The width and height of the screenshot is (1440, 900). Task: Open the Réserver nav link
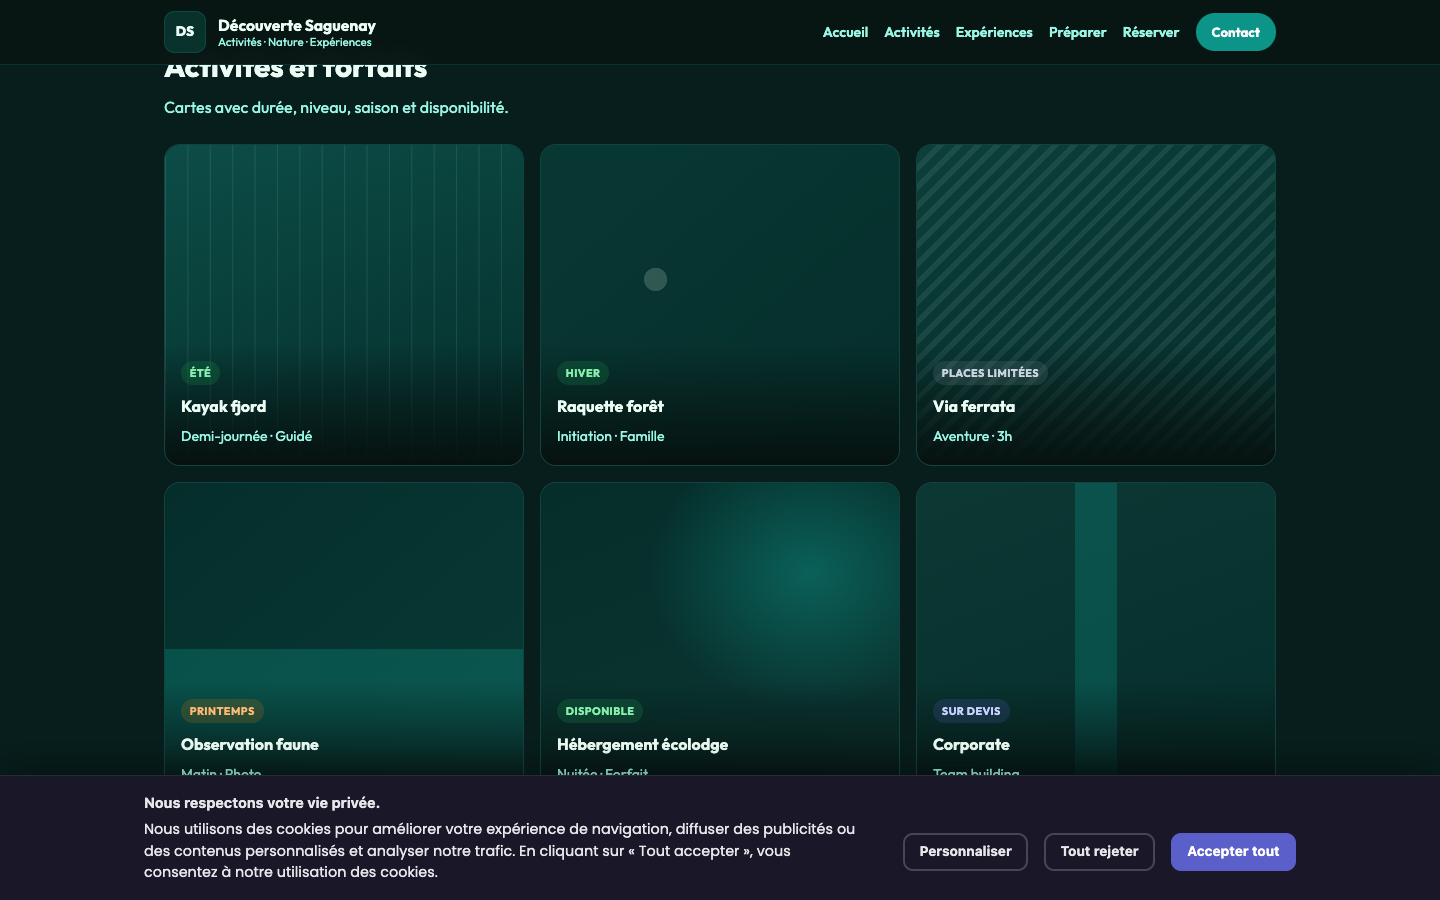pyautogui.click(x=1150, y=32)
